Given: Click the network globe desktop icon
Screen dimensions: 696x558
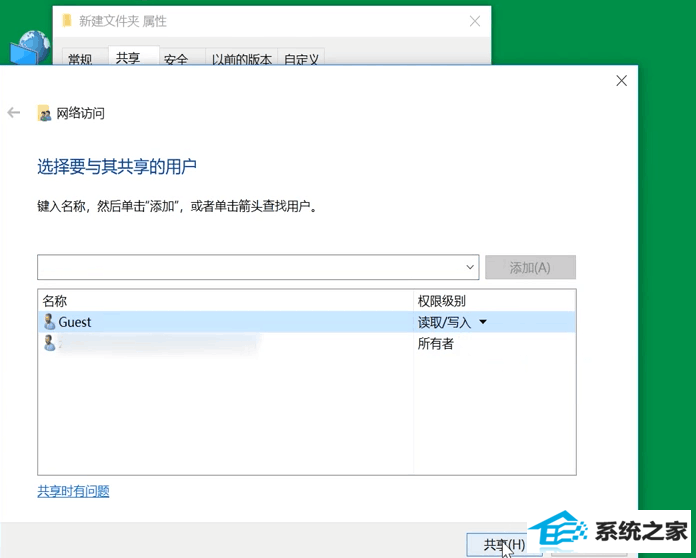Looking at the screenshot, I should point(30,47).
